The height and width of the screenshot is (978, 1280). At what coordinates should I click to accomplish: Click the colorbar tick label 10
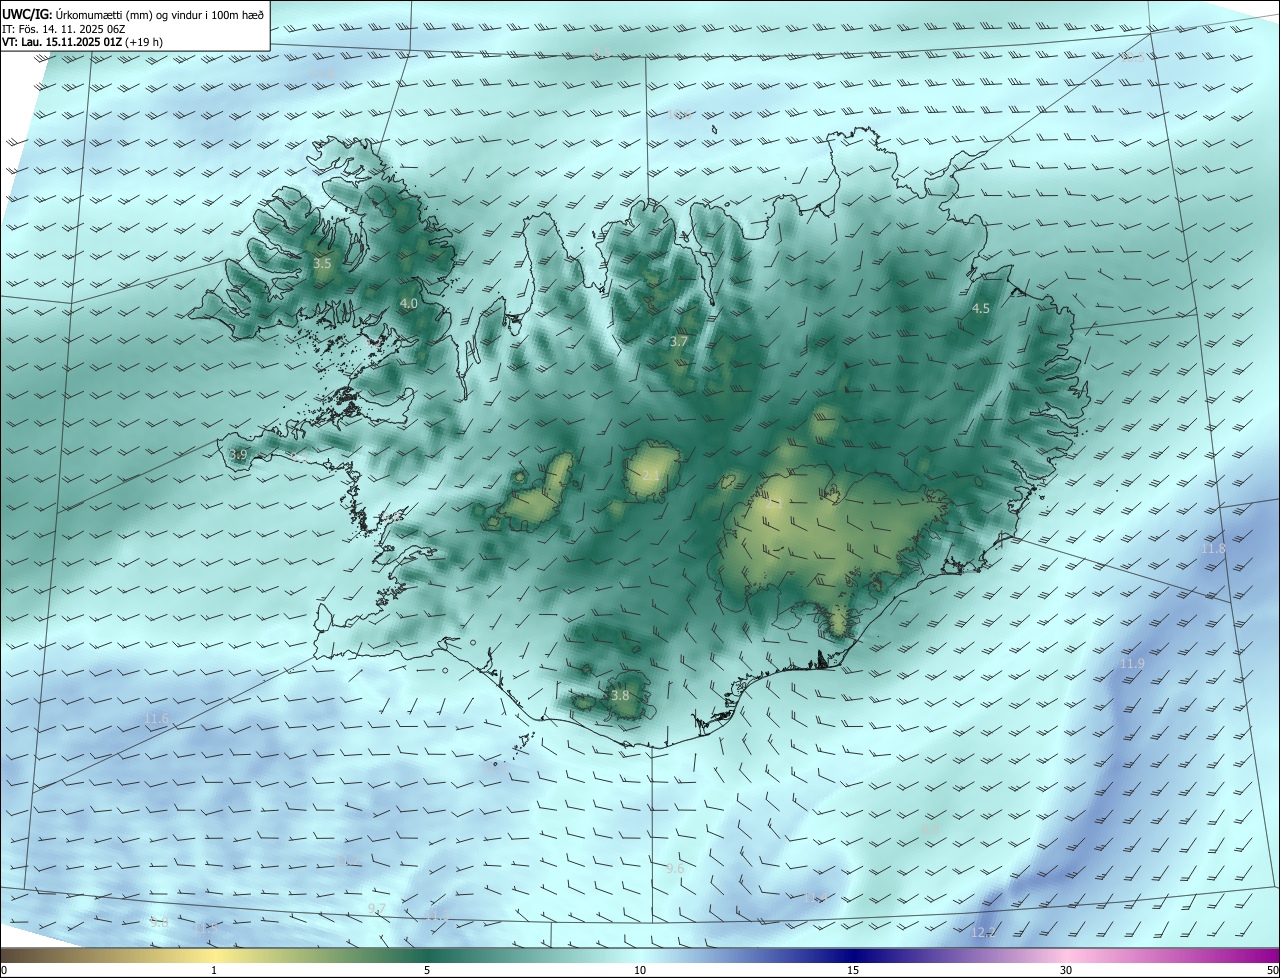(x=640, y=970)
